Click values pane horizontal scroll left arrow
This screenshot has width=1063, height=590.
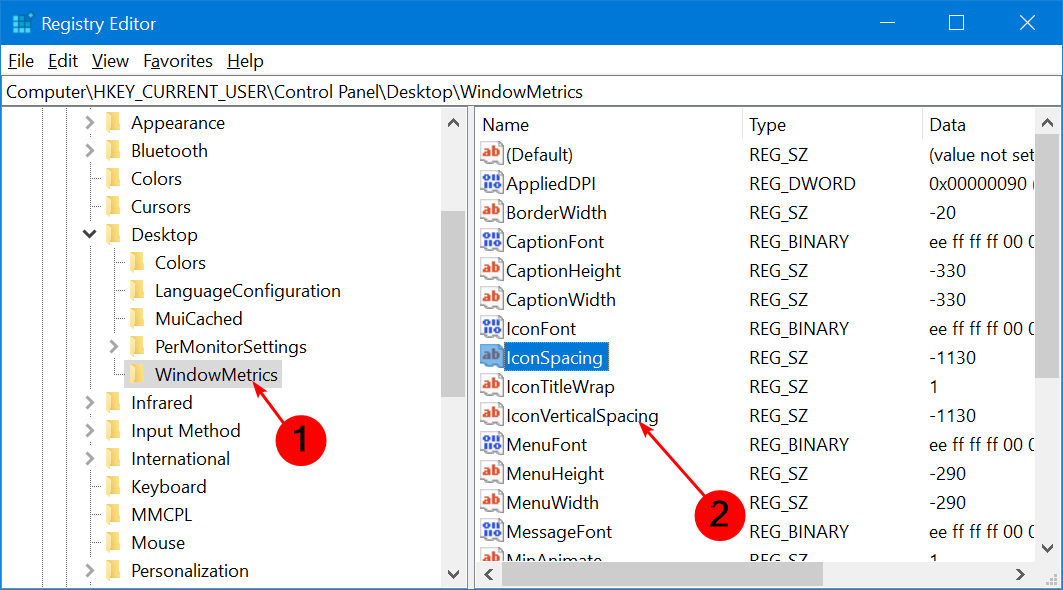tap(489, 574)
